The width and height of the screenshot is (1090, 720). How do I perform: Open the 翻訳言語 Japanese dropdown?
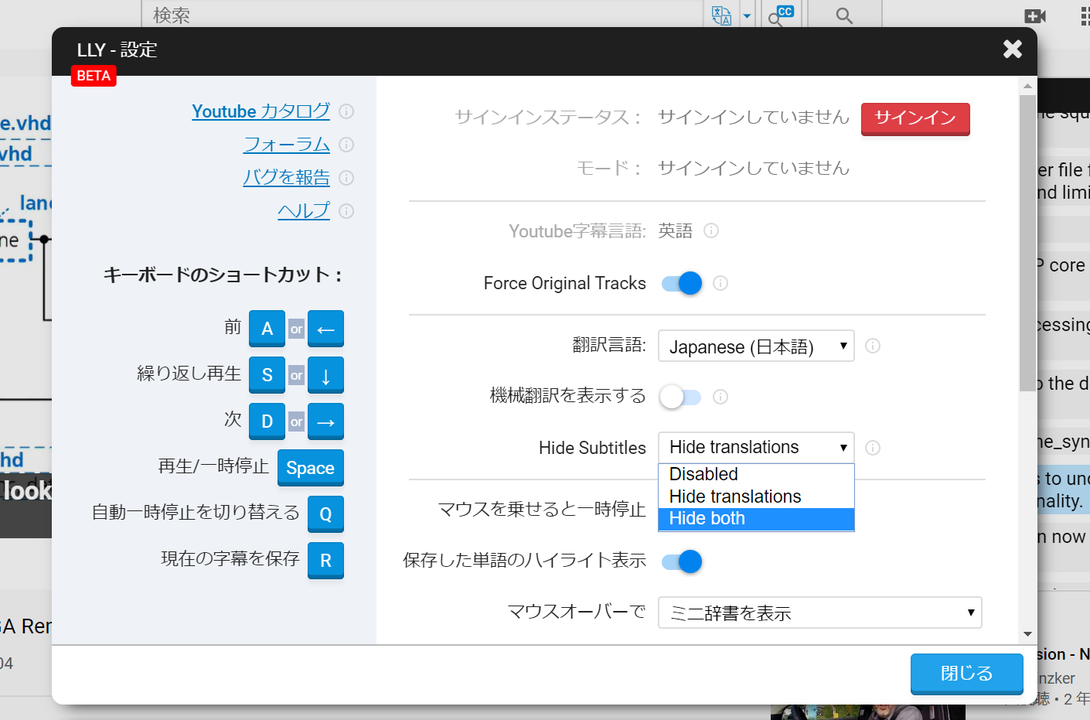pyautogui.click(x=756, y=346)
